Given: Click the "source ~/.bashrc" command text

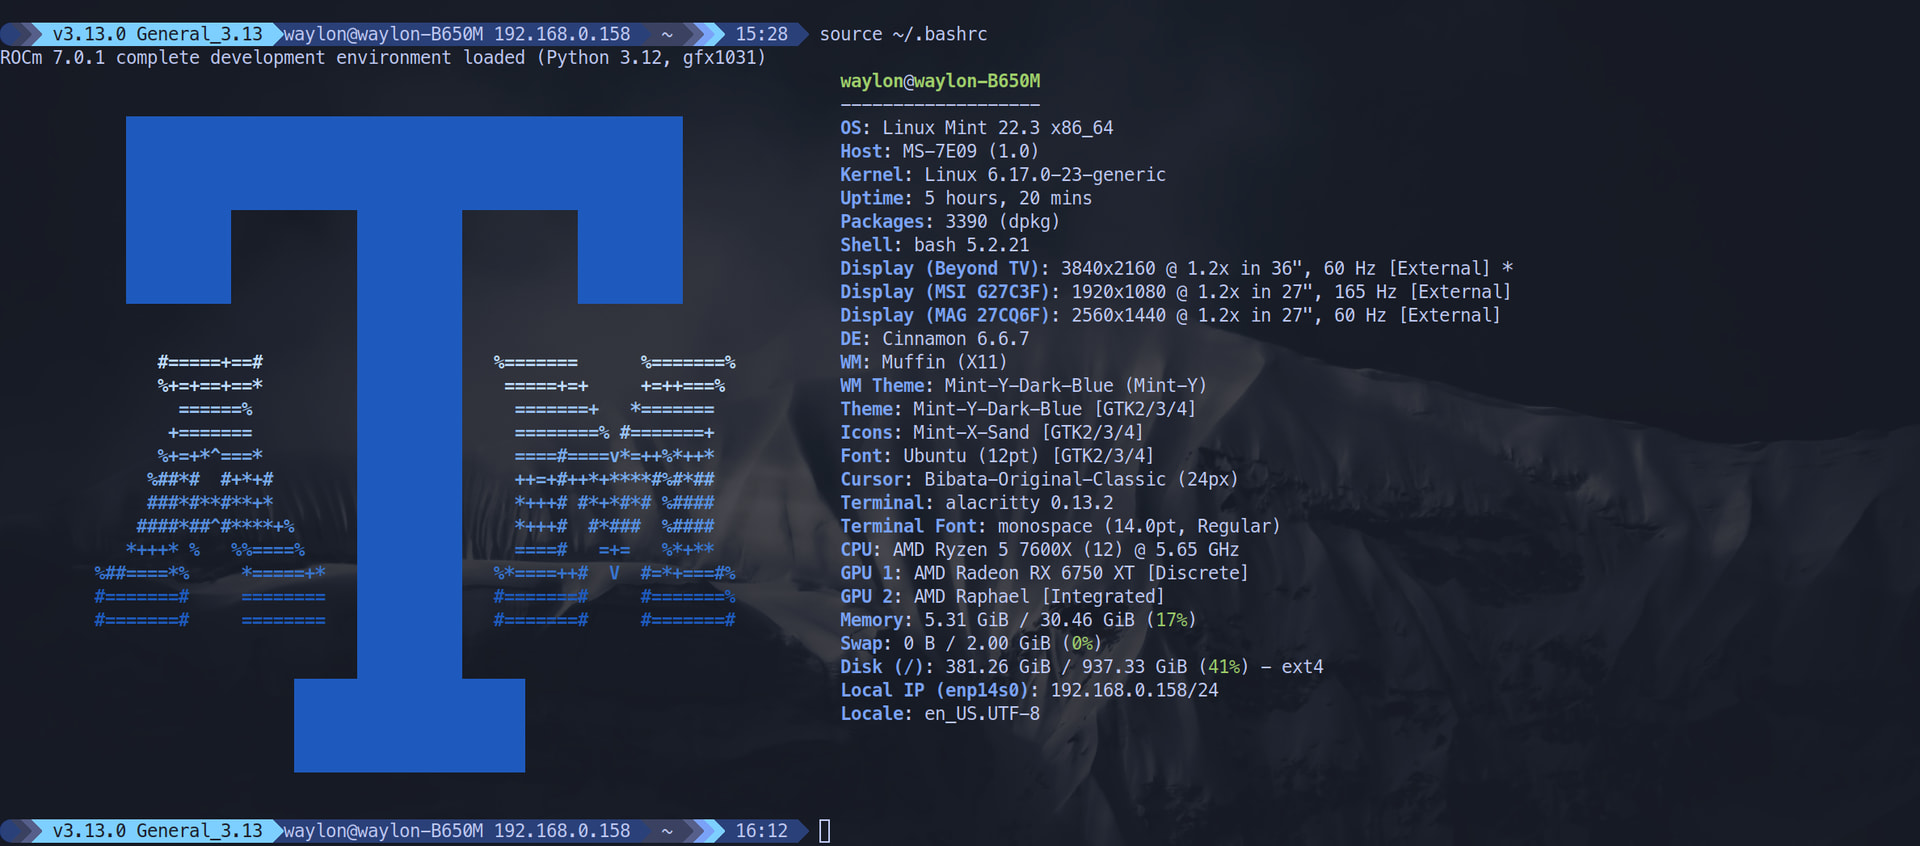Looking at the screenshot, I should pos(903,34).
